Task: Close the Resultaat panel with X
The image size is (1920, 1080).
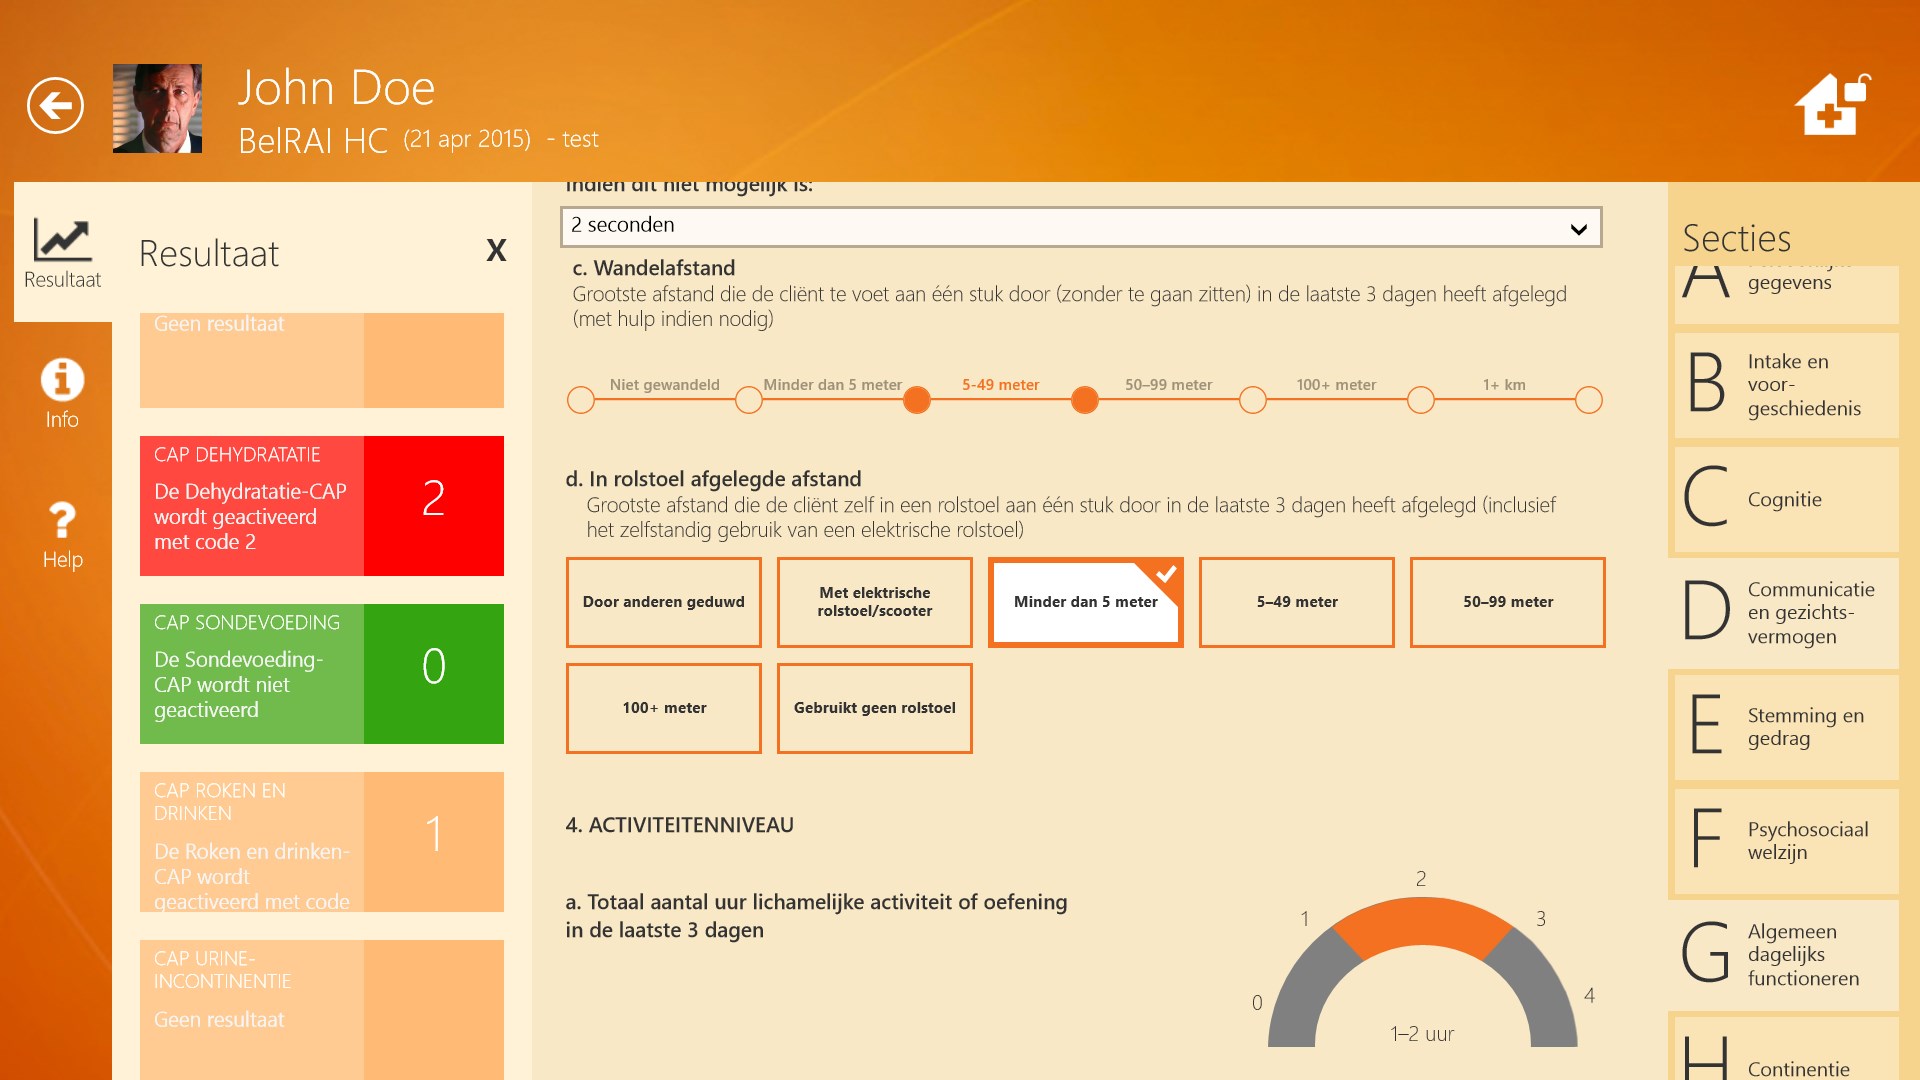Action: pos(496,251)
